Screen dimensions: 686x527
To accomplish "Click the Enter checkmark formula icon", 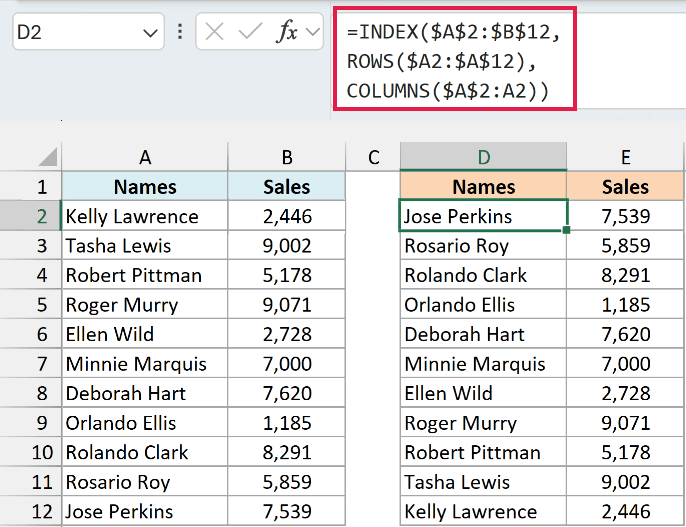I will [251, 32].
